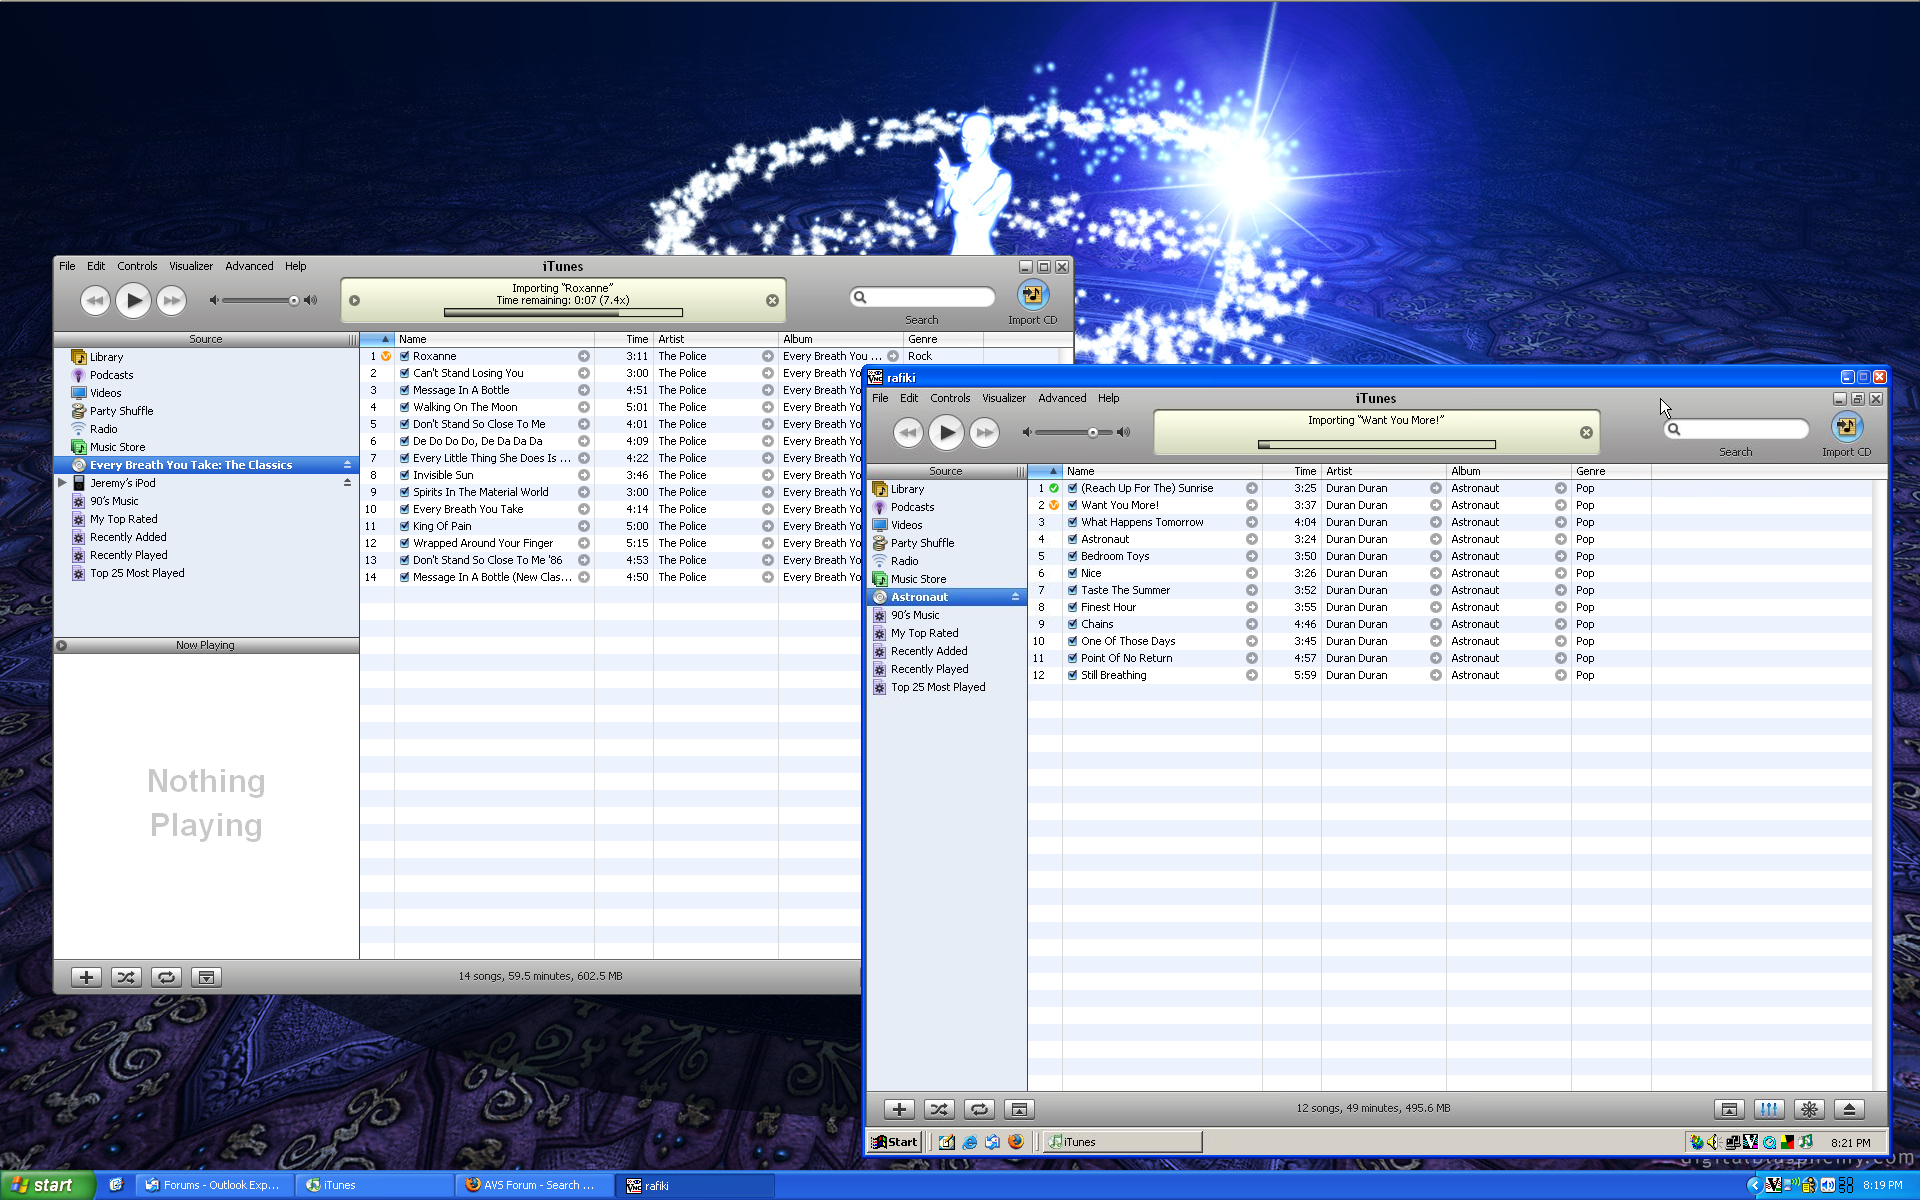Eject Astronaut CD in source list
The image size is (1920, 1200).
tap(1015, 597)
